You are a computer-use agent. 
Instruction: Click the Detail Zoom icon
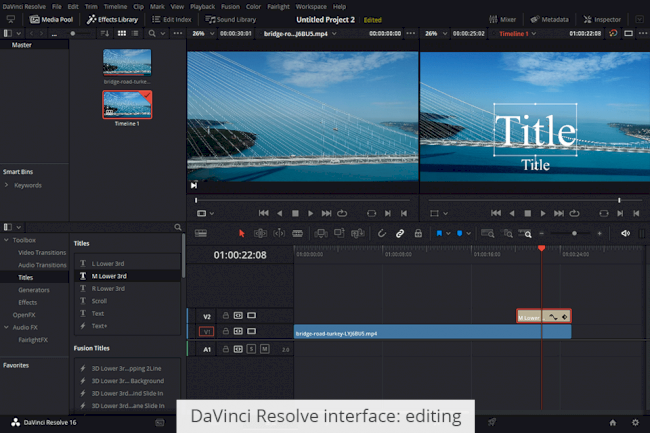pos(508,234)
